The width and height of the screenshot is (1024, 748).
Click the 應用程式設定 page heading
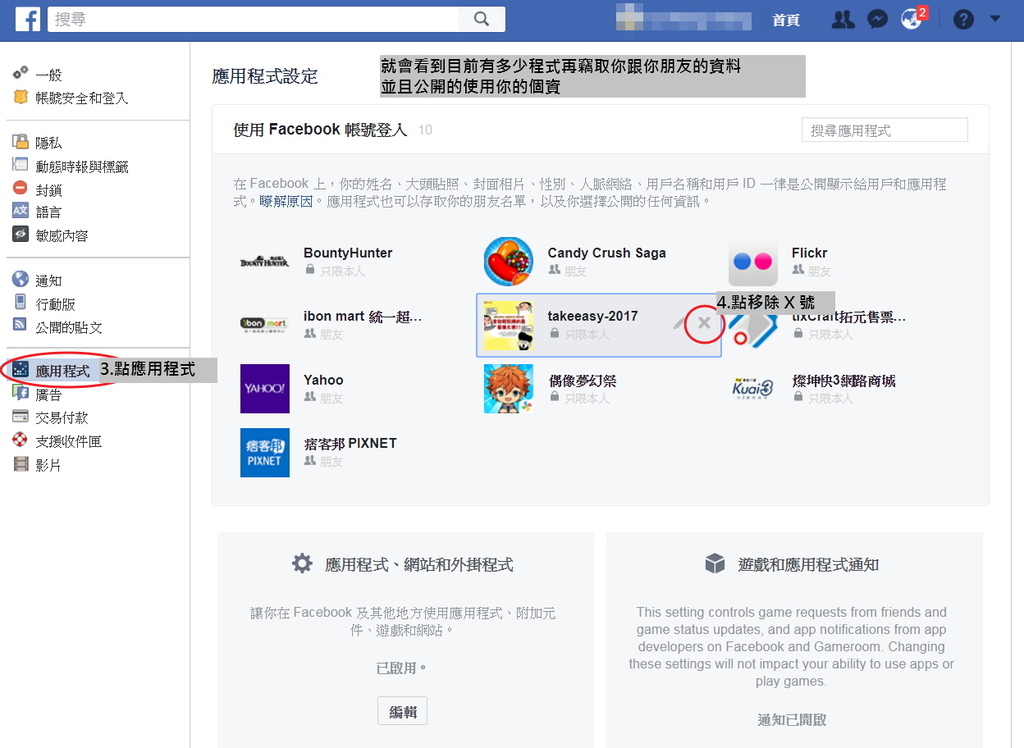(264, 76)
